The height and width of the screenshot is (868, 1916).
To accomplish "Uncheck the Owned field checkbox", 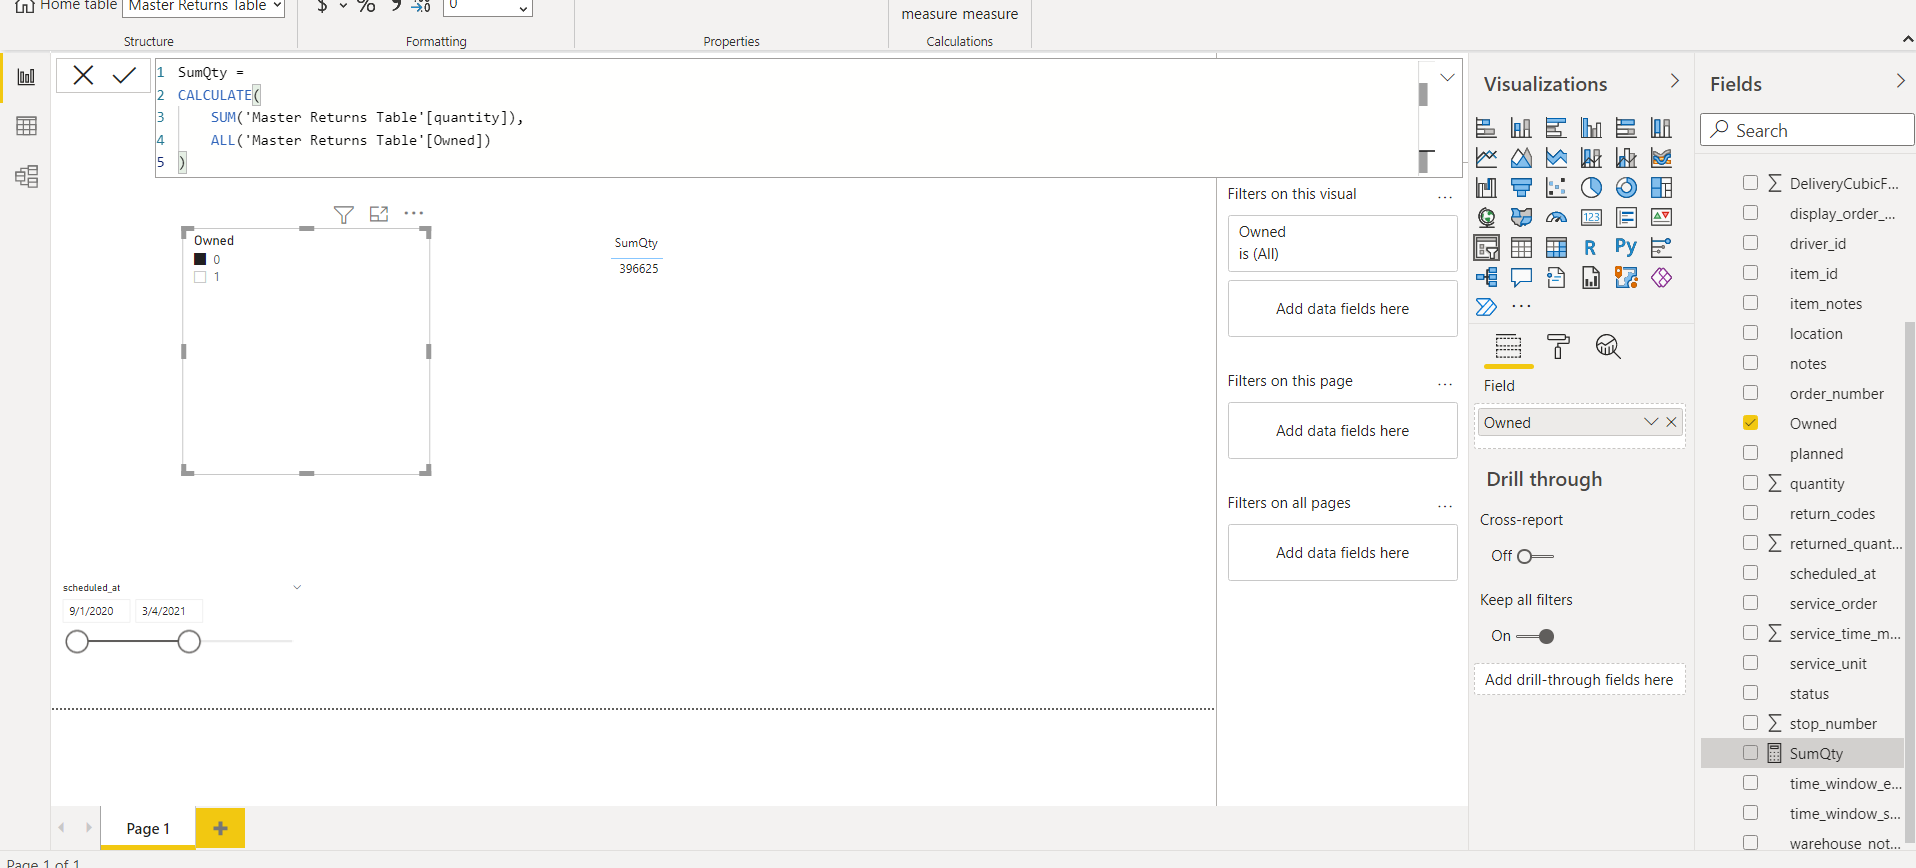I will [1750, 423].
